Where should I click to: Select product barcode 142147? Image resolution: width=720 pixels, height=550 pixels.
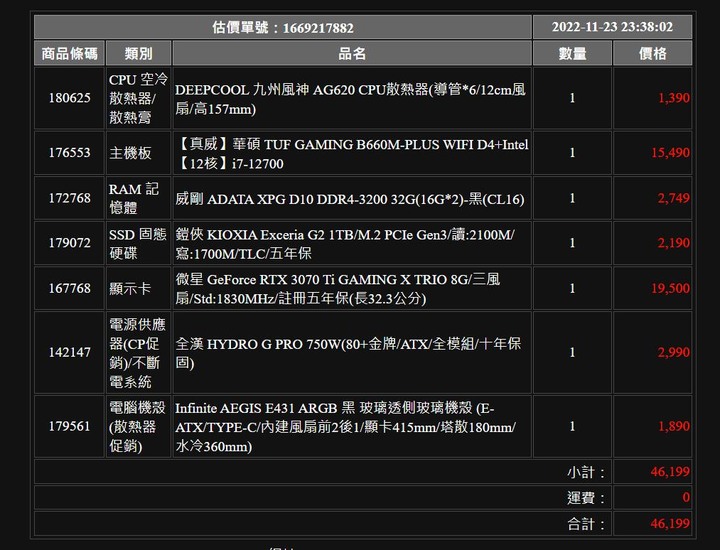[69, 352]
